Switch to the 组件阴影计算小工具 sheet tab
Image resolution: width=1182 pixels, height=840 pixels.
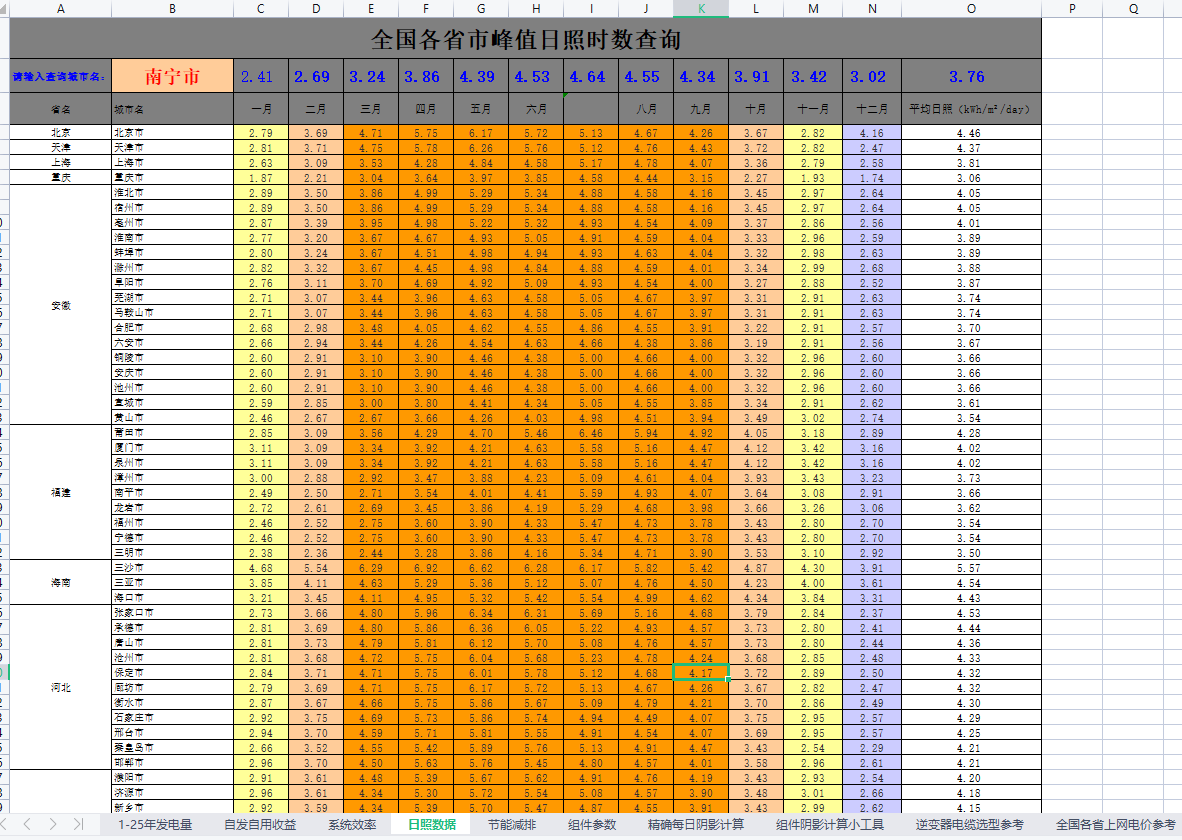pyautogui.click(x=830, y=825)
